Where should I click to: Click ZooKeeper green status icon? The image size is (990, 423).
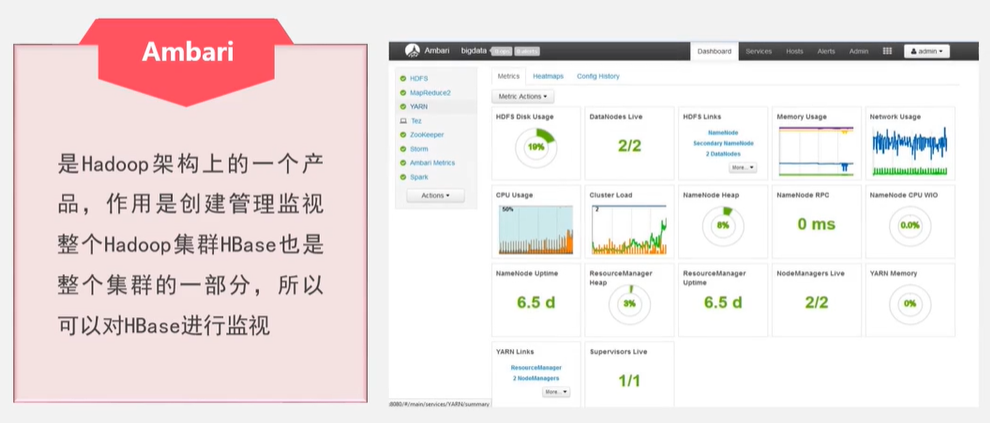tap(403, 134)
